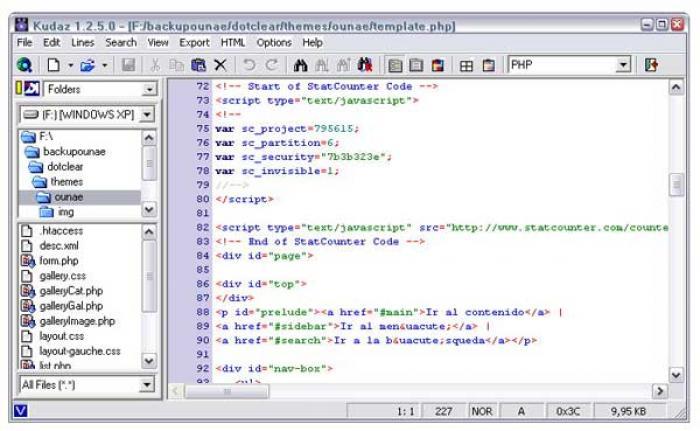Open the Search menu
Screen dimensions: 700x431
pos(121,42)
